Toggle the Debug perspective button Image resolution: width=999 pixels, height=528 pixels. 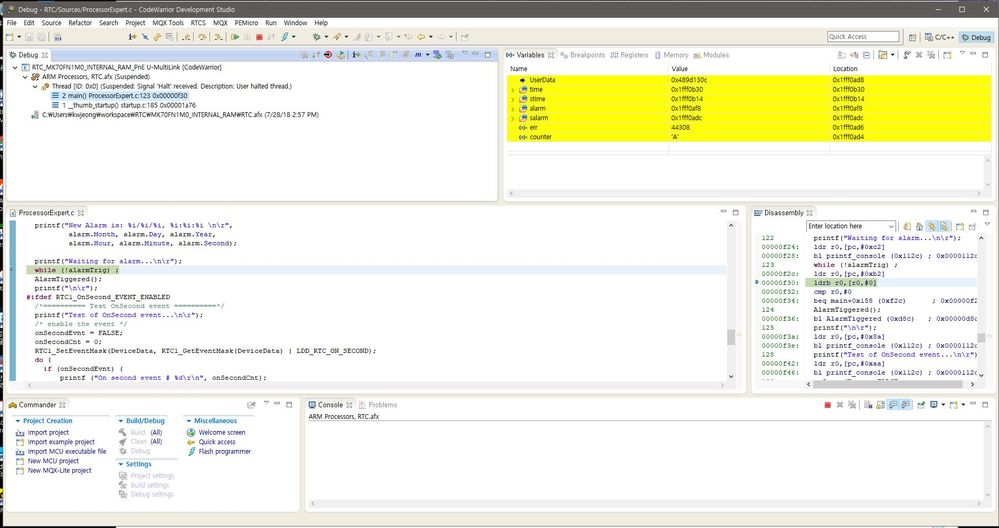point(977,38)
